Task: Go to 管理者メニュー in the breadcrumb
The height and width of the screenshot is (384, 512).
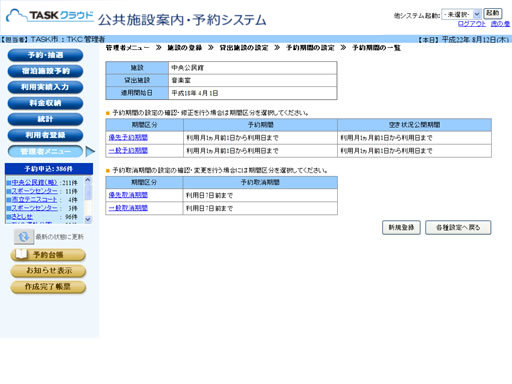Action: click(128, 48)
